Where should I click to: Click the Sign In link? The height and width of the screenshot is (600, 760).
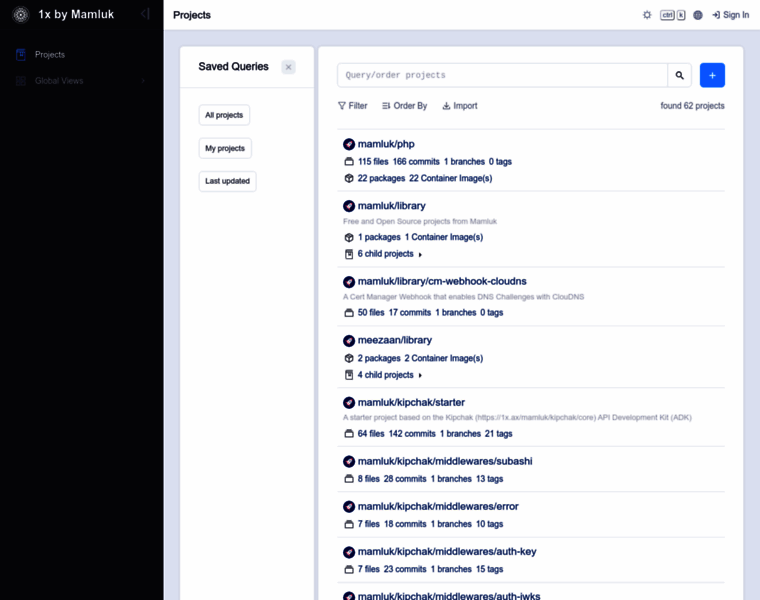click(x=730, y=15)
